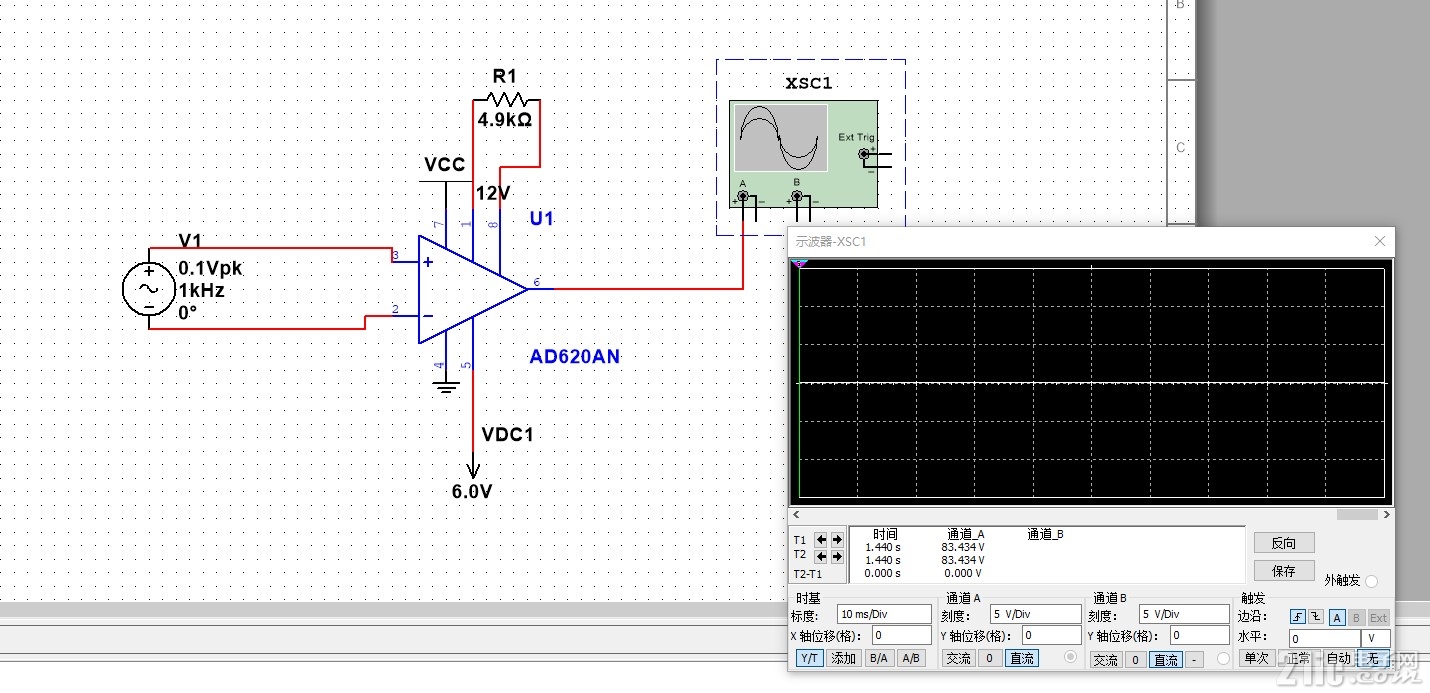Close the 示波器-XSC1 window

click(1379, 241)
